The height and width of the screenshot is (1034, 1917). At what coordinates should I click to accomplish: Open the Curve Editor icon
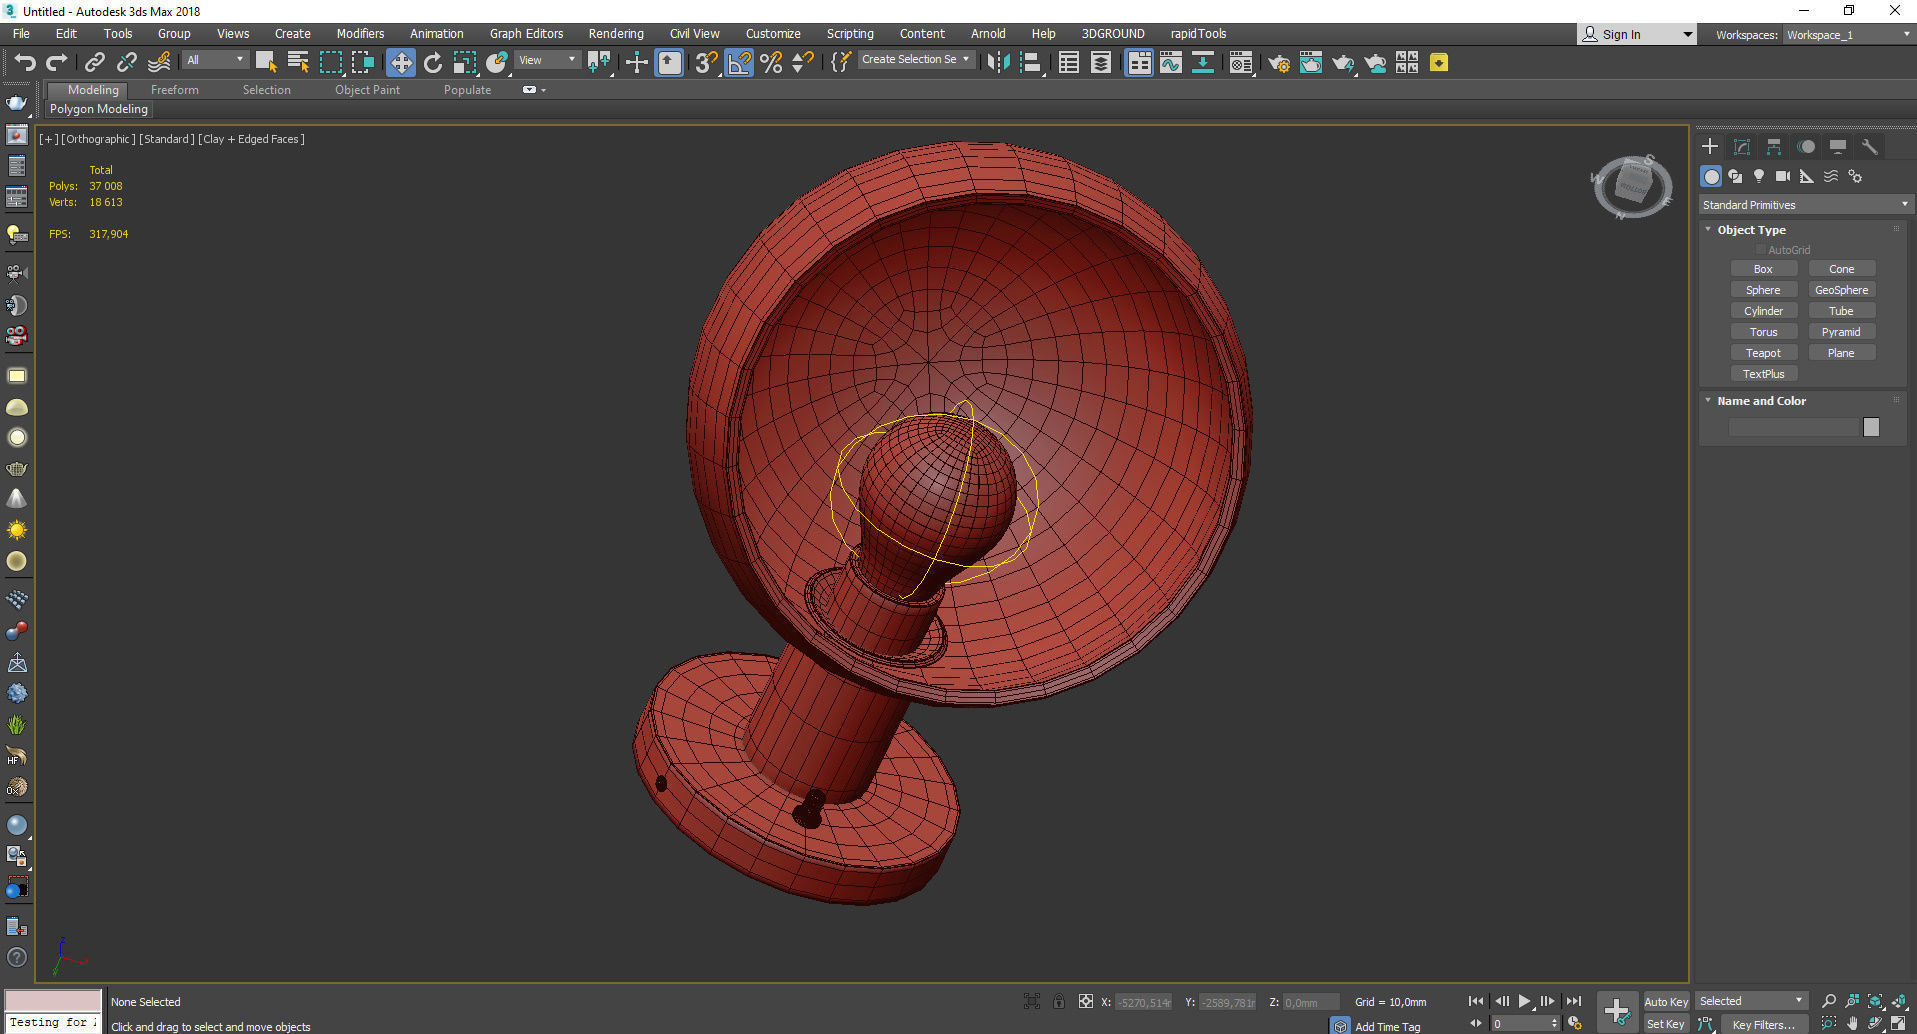[1171, 63]
